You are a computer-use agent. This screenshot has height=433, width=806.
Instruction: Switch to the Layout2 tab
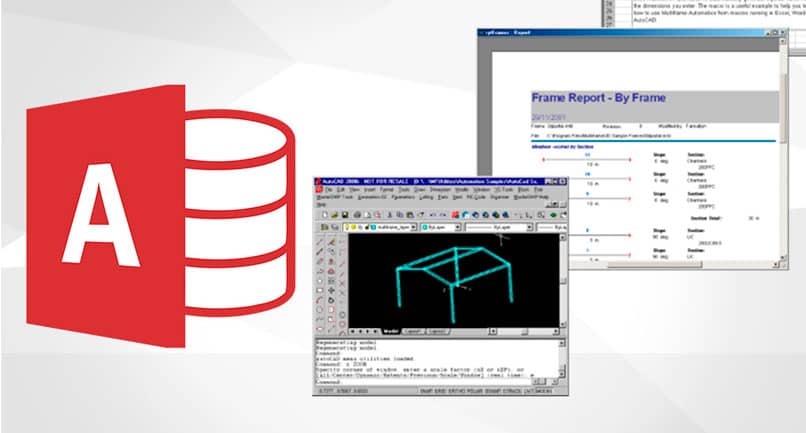[437, 331]
